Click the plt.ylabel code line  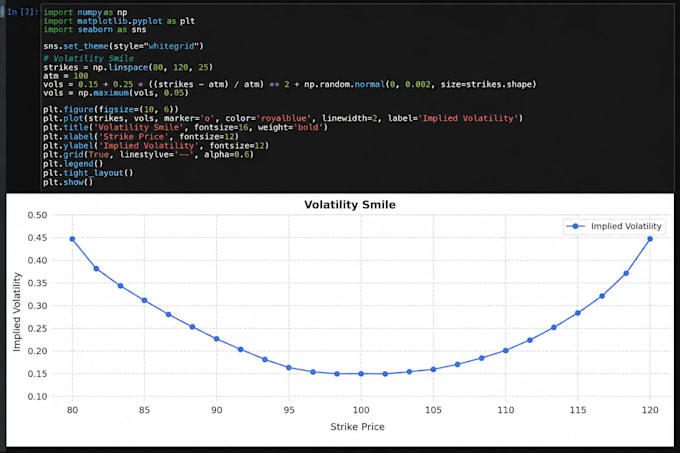coord(156,146)
